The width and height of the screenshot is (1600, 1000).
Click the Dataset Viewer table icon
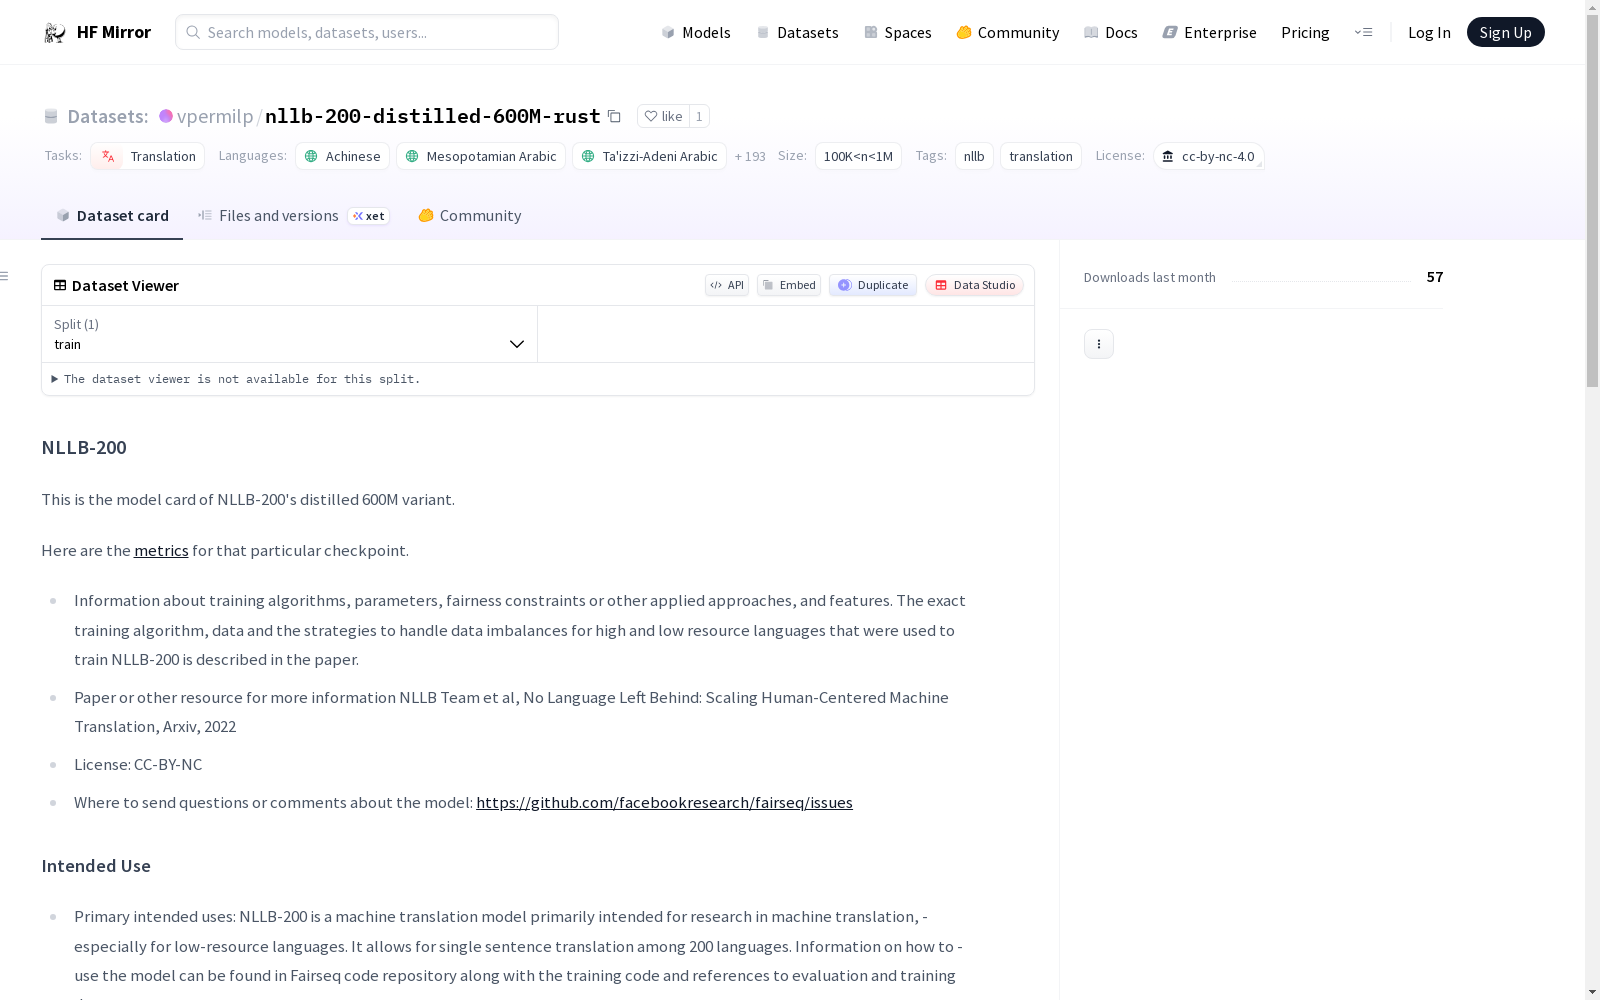[x=60, y=285]
